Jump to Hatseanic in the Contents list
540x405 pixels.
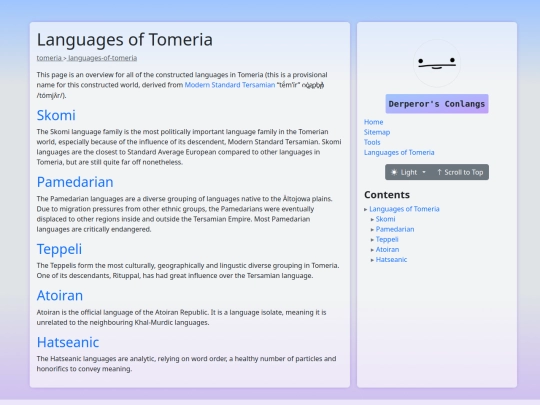pyautogui.click(x=391, y=260)
